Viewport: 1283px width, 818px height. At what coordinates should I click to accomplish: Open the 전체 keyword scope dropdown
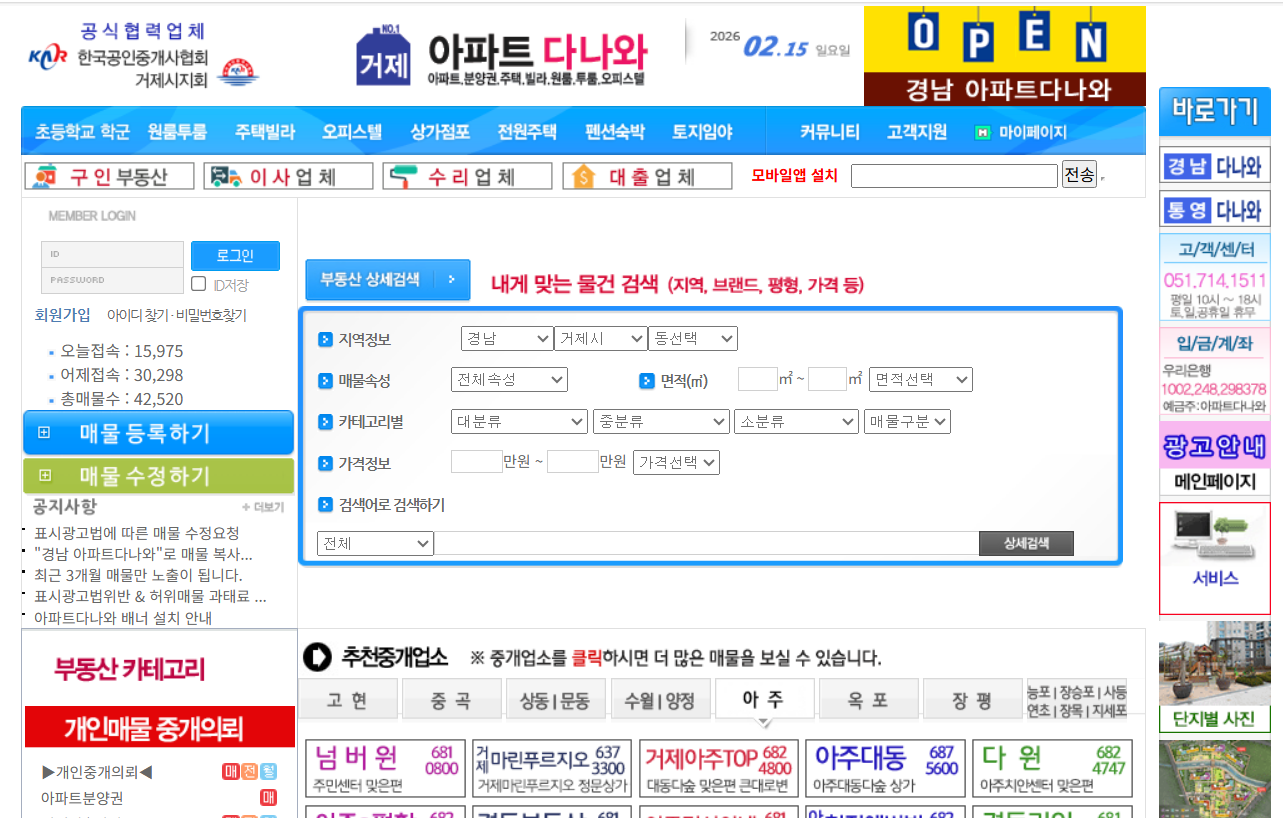(375, 543)
